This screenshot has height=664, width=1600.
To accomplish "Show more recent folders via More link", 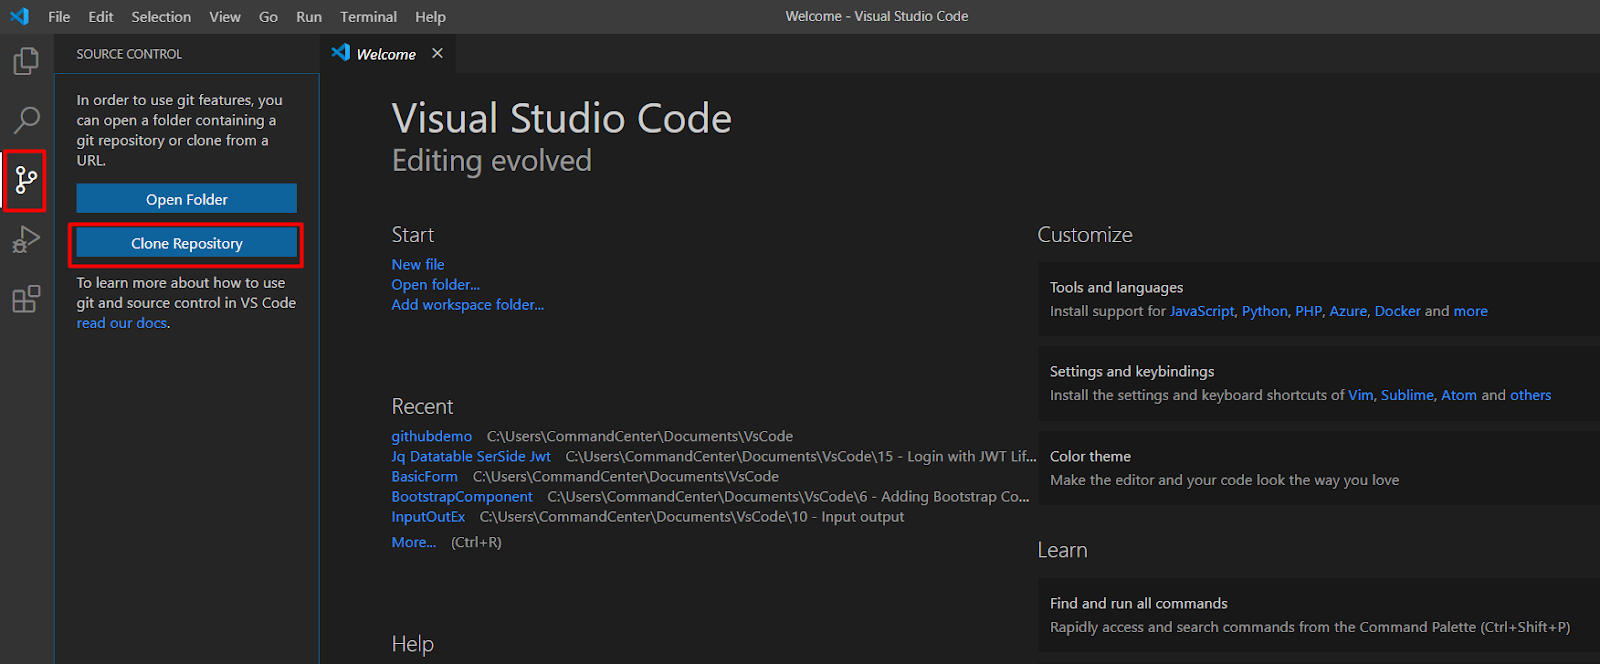I will [x=414, y=543].
